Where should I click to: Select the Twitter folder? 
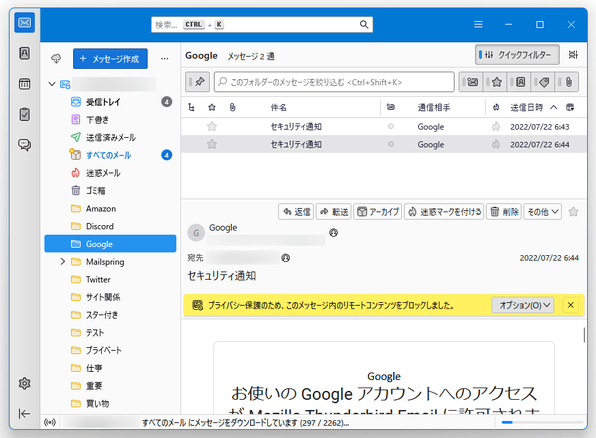(x=110, y=279)
